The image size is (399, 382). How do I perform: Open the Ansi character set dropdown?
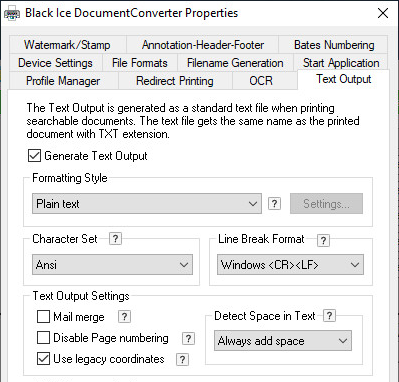[112, 265]
